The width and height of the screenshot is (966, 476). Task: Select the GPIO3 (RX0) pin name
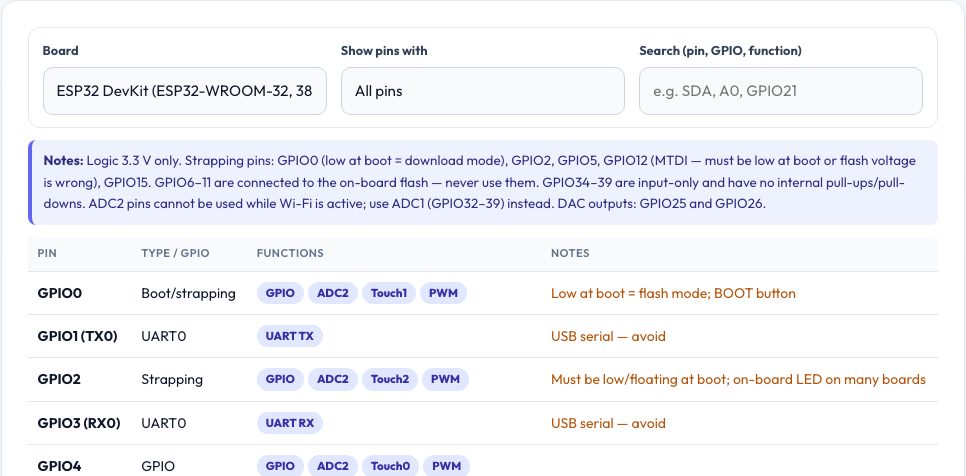click(x=79, y=423)
